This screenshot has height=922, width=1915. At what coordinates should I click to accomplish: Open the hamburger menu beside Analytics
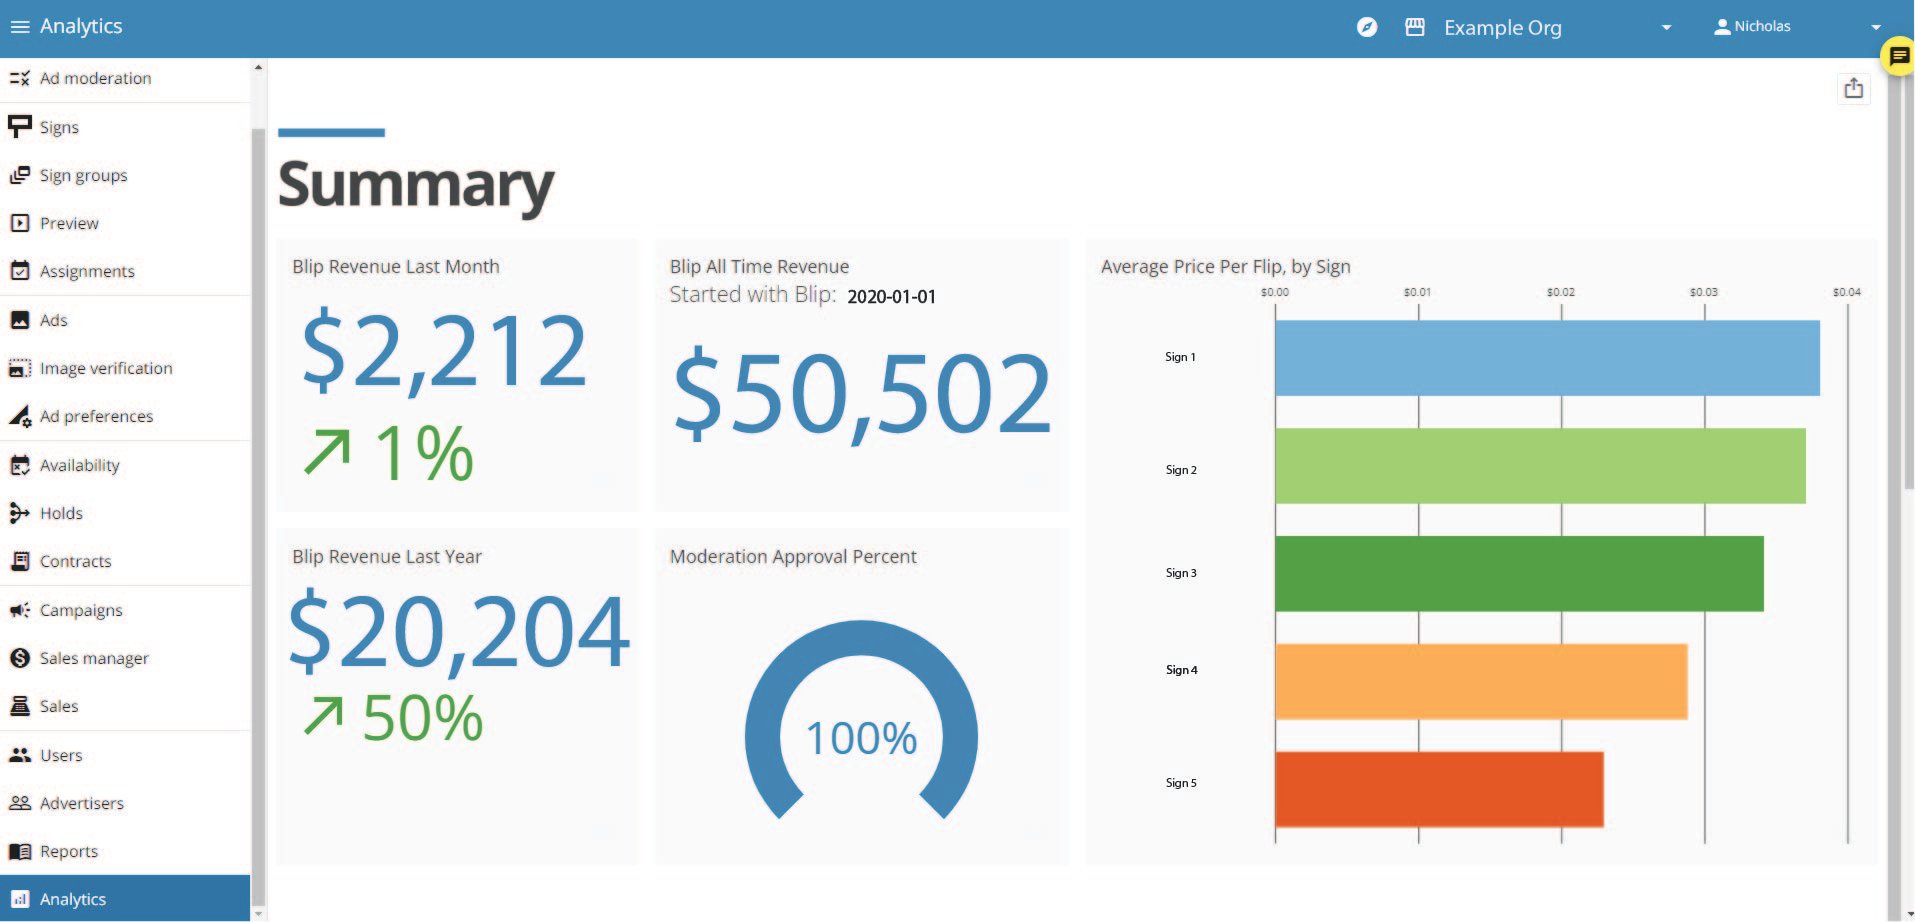(x=19, y=25)
